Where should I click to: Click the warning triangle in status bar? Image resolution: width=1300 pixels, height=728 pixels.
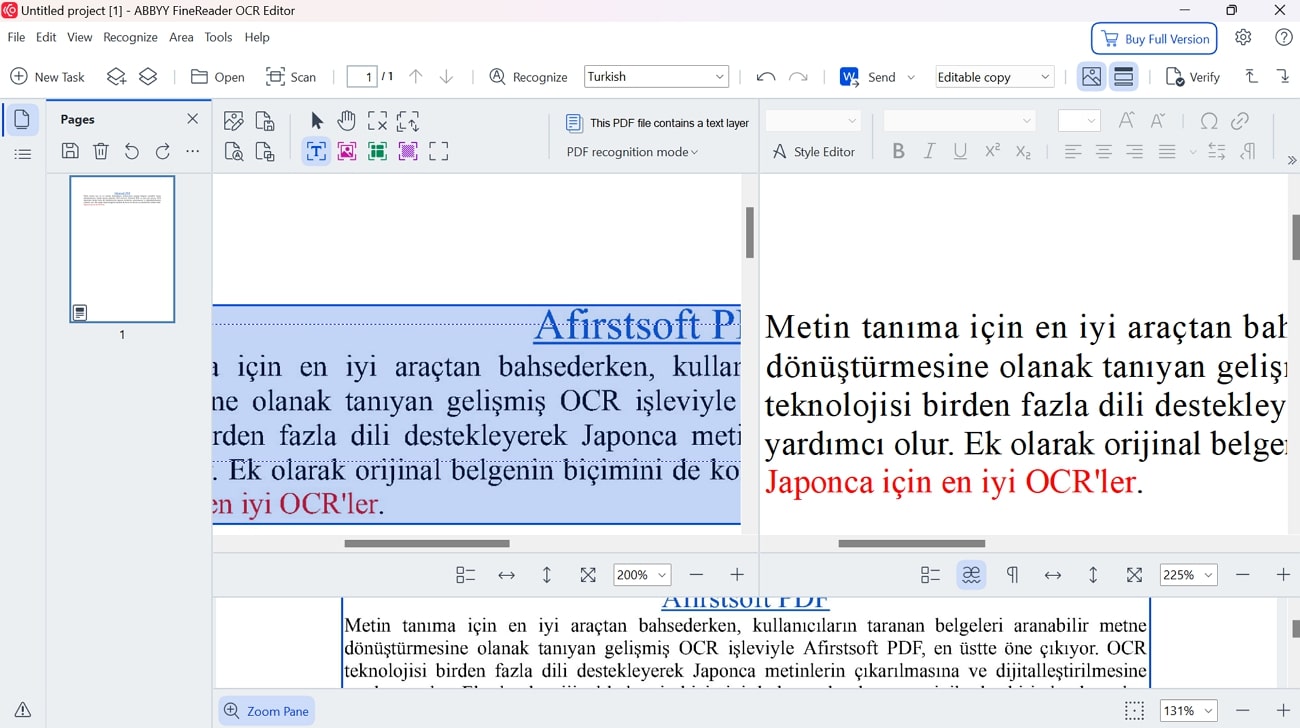(x=23, y=710)
